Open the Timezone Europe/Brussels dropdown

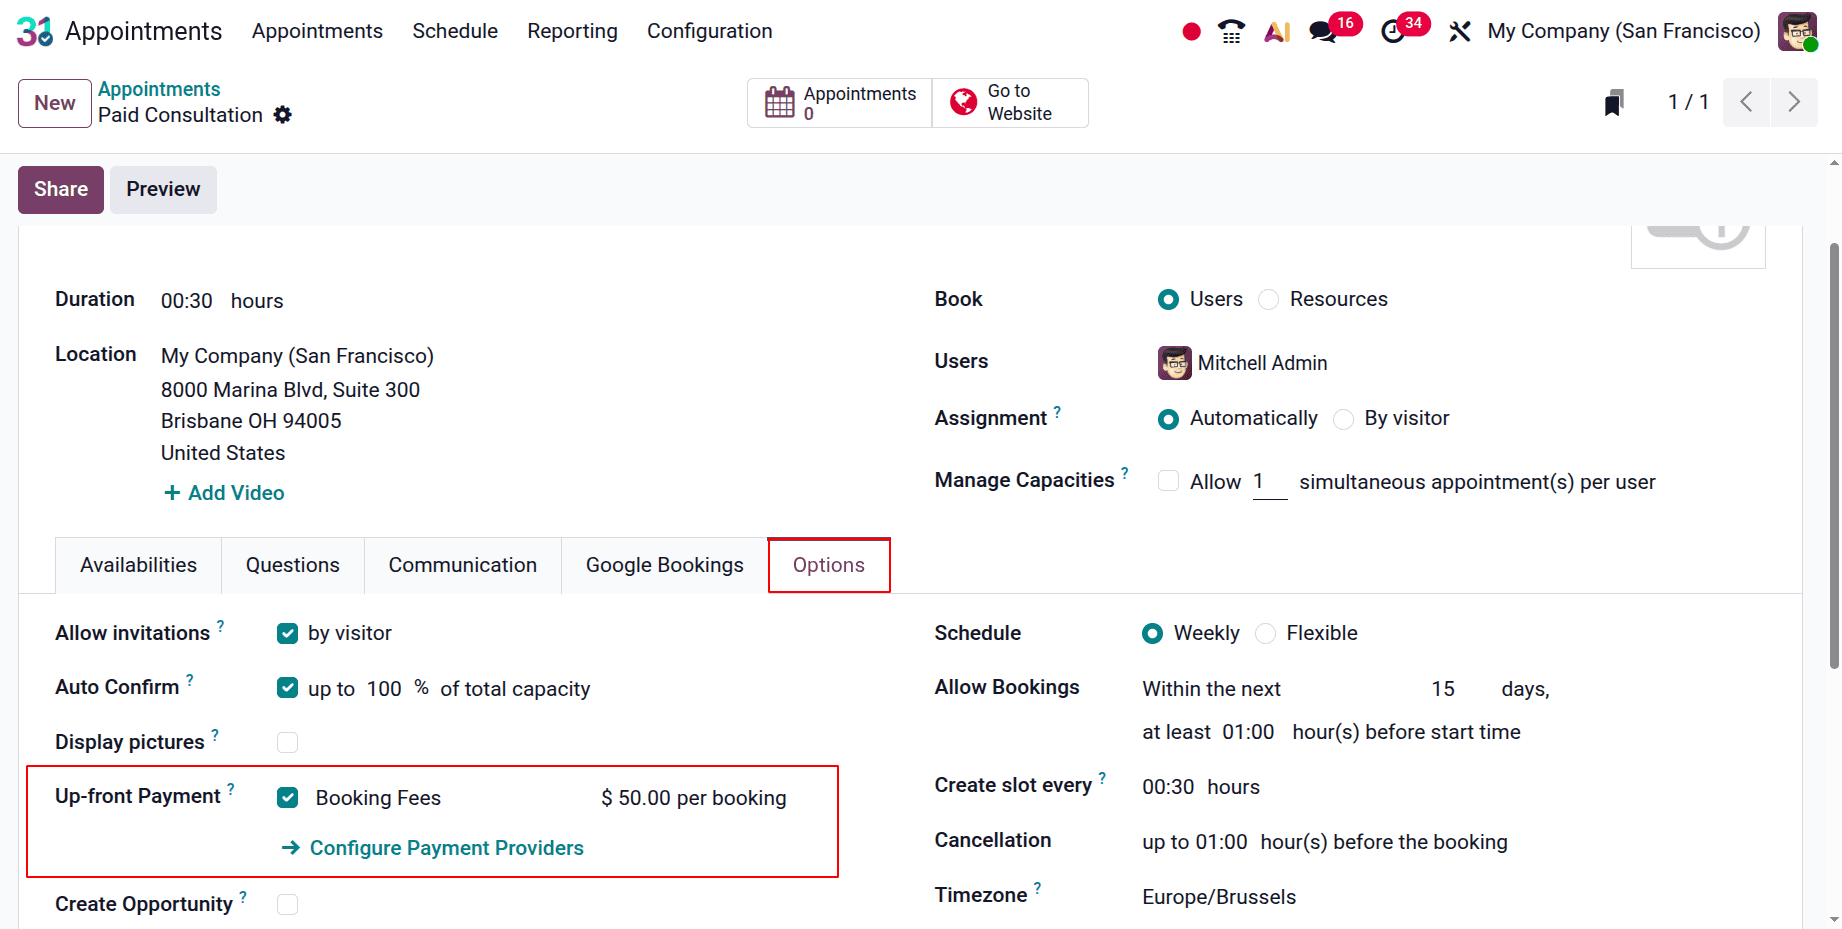point(1219,897)
